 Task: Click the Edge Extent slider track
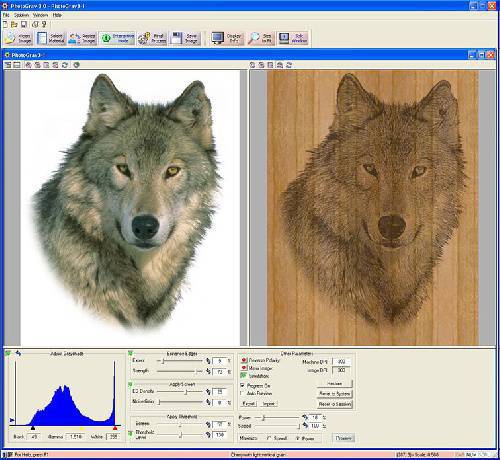pos(180,361)
